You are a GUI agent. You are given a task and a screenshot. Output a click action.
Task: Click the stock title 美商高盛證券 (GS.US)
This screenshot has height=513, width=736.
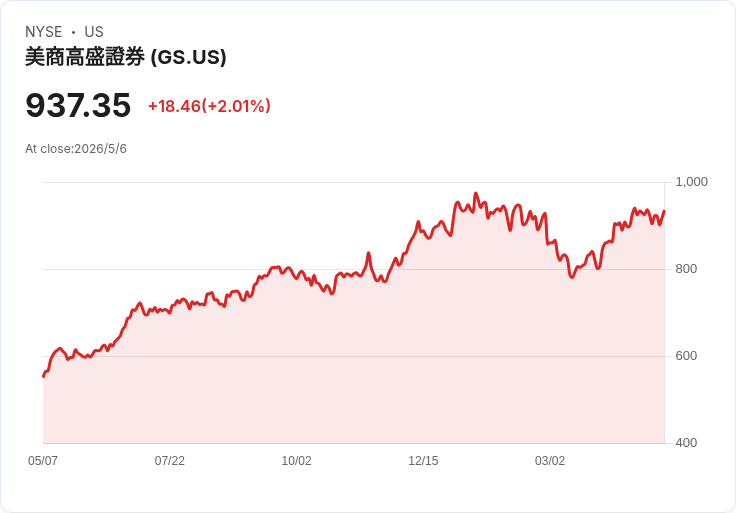(x=125, y=57)
